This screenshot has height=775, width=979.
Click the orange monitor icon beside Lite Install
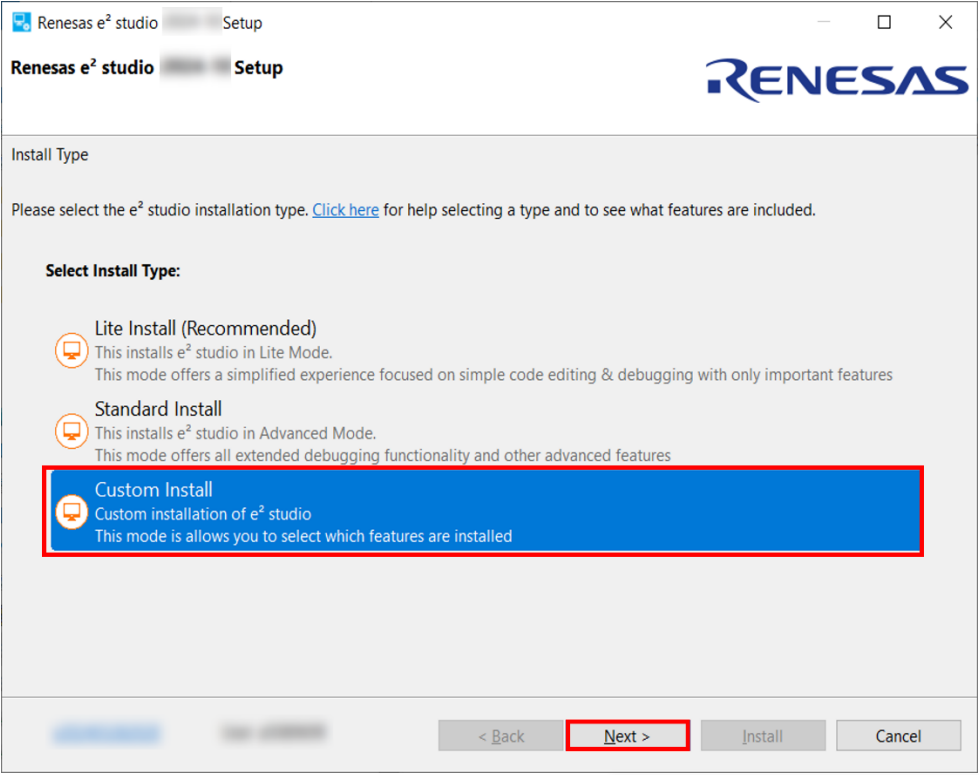71,351
